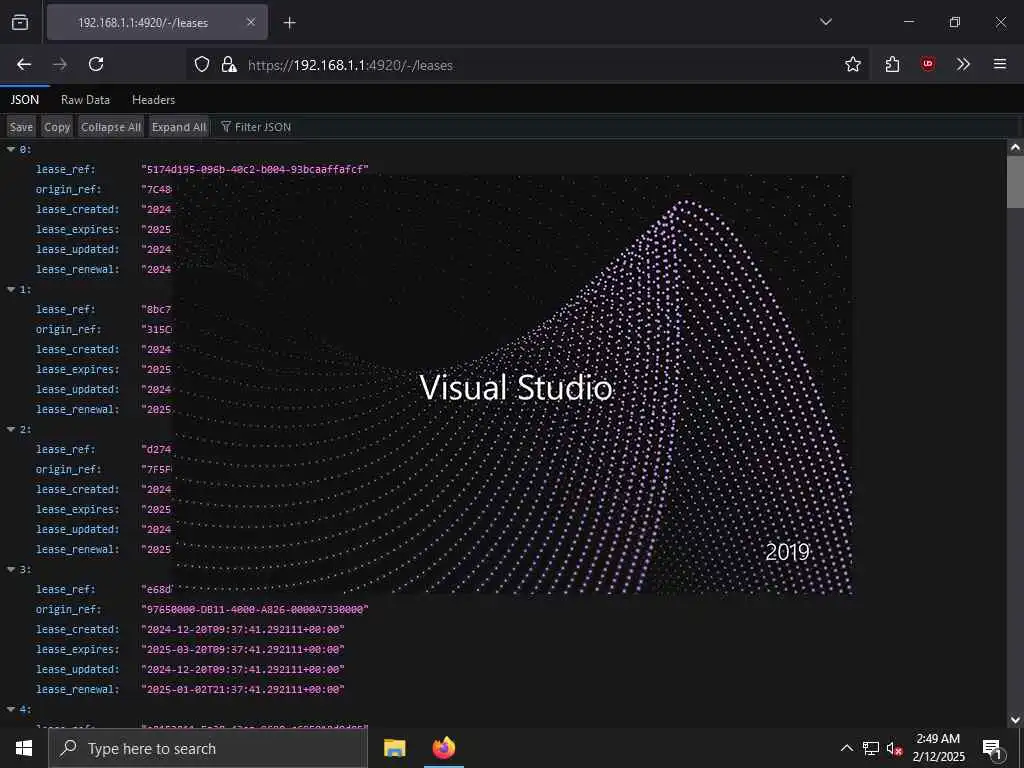Viewport: 1024px width, 768px height.
Task: Click the Visual Studio 2019 splash screen
Action: 512,385
